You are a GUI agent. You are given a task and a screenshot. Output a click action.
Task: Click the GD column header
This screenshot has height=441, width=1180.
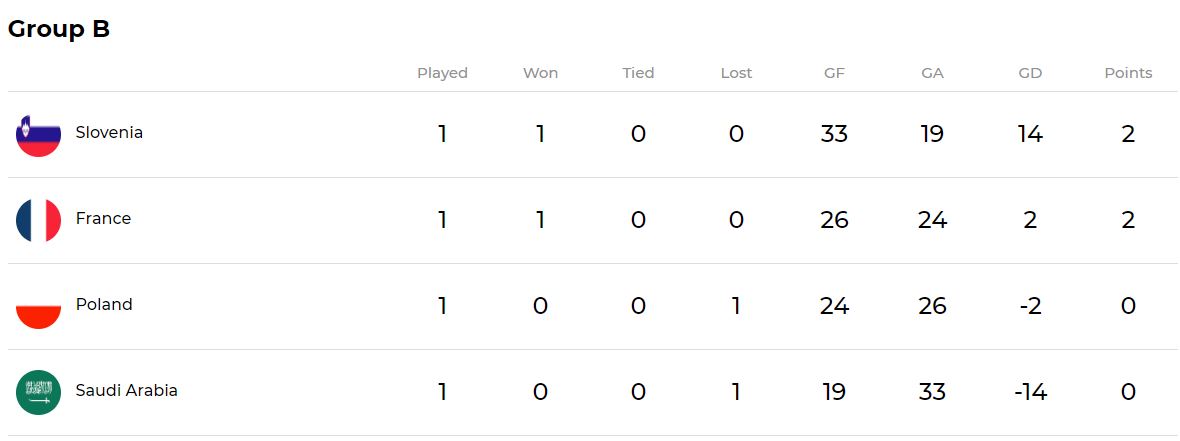[1030, 73]
